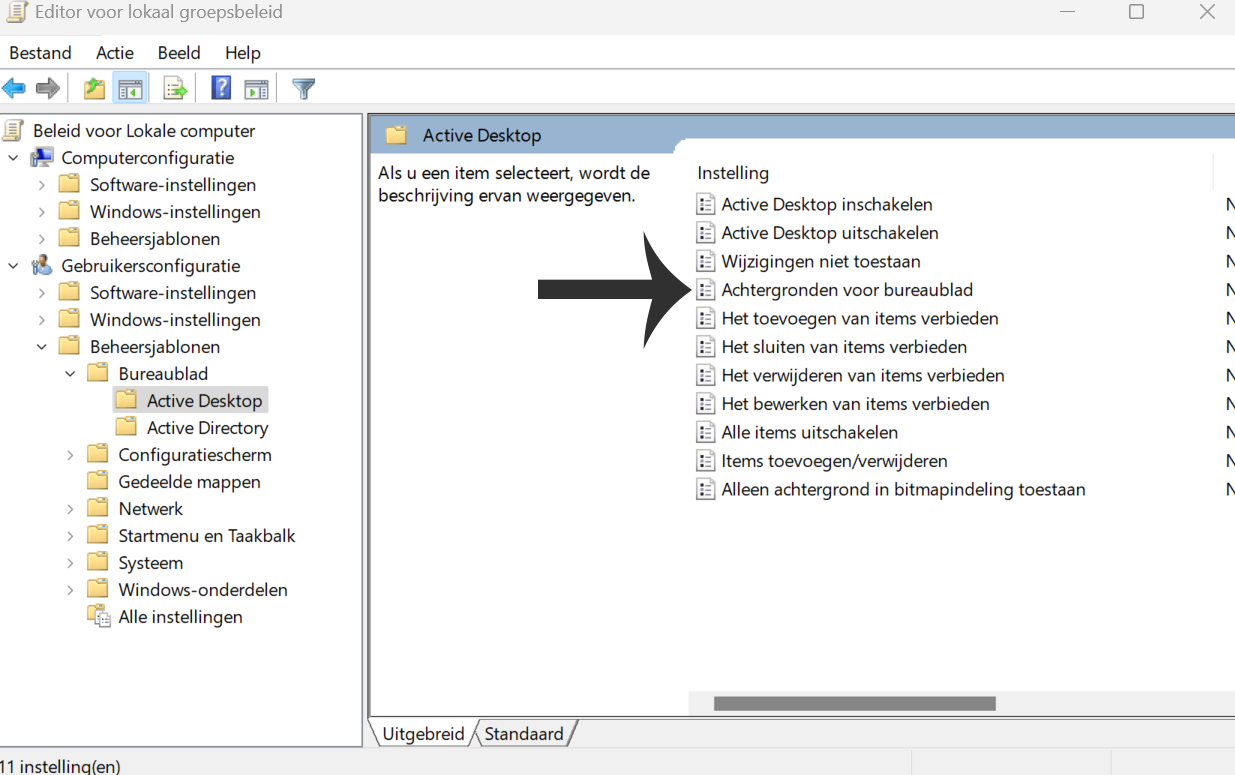Expand Software-instellingen under Gebruikersconfiguratie
The height and width of the screenshot is (775, 1235).
(41, 293)
